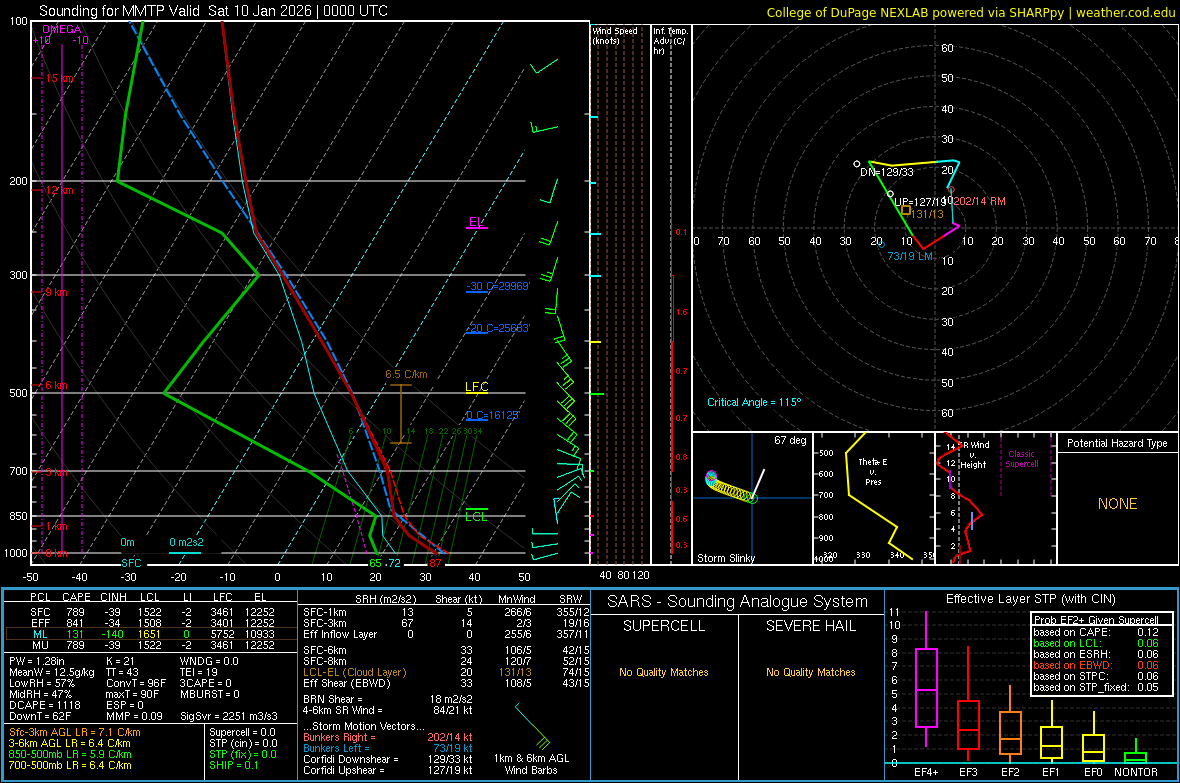Viewport: 1180px width, 783px height.
Task: Click the 'Classic Supercell' label
Action: click(1021, 459)
